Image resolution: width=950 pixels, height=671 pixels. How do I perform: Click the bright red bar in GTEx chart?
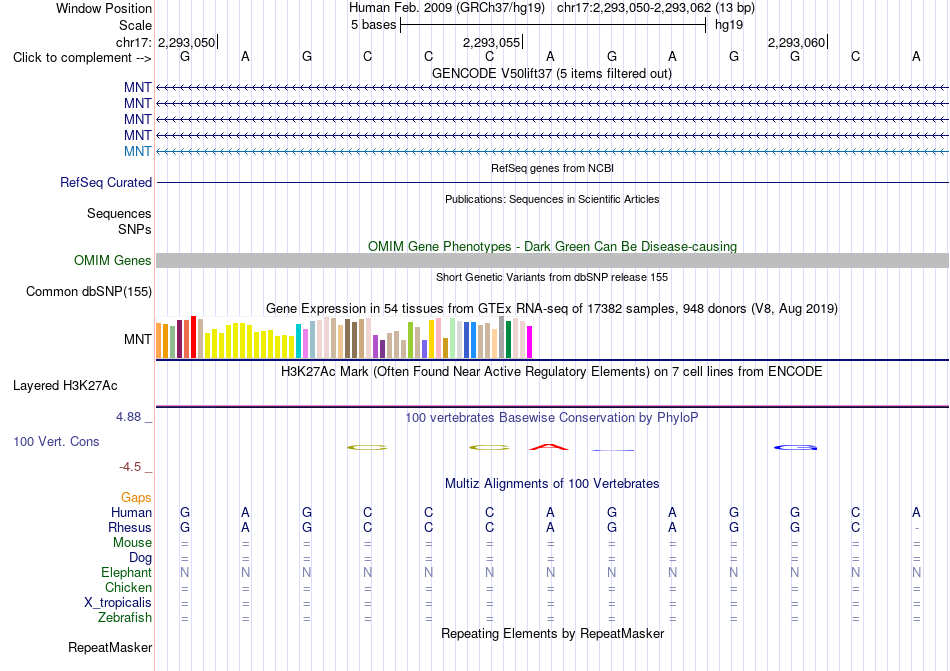click(193, 337)
